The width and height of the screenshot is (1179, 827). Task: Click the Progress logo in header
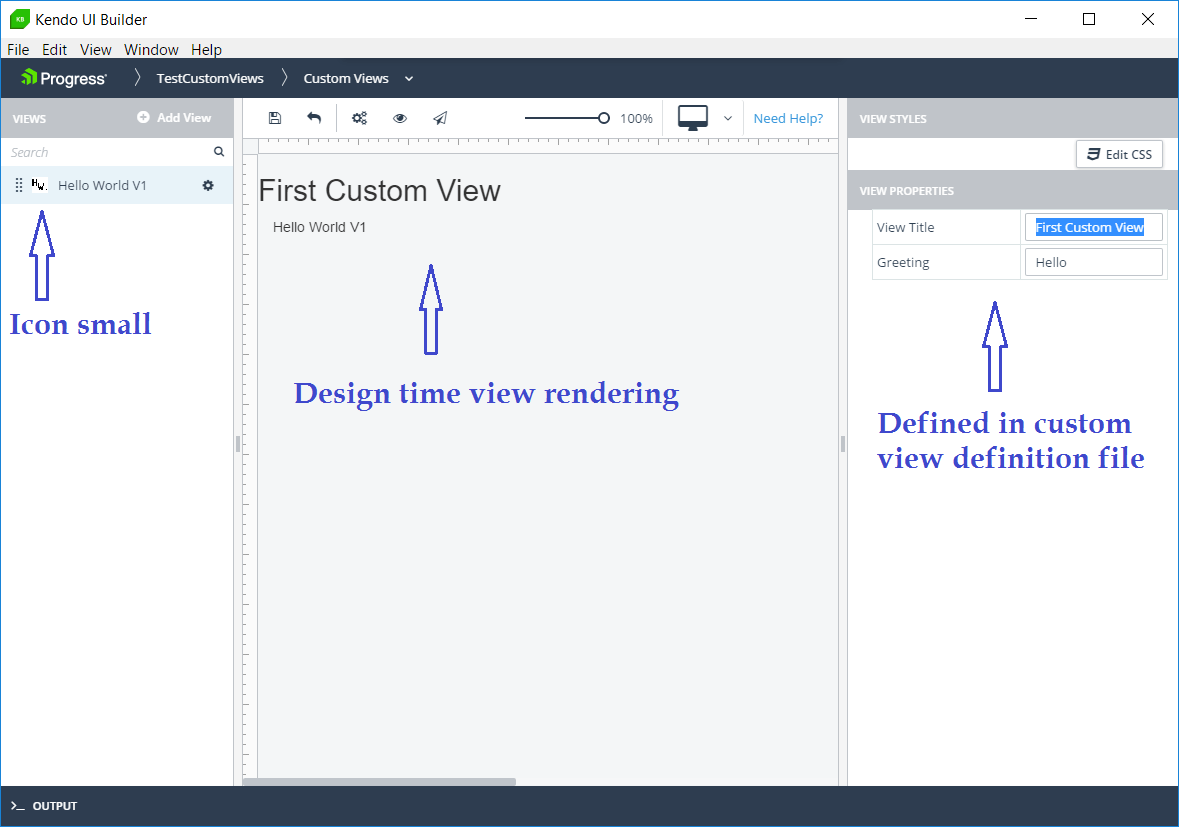[64, 78]
